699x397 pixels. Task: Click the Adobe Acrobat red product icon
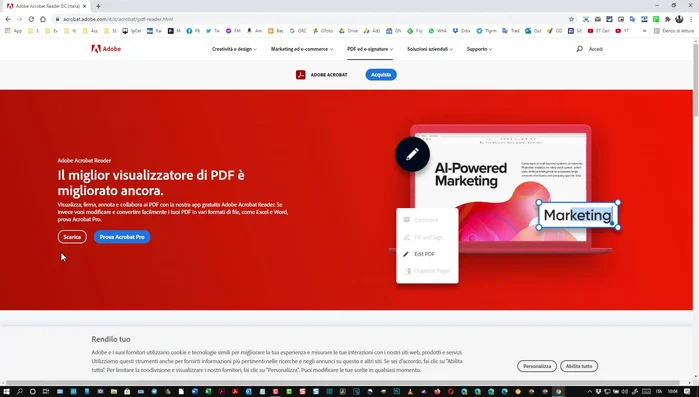[300, 75]
